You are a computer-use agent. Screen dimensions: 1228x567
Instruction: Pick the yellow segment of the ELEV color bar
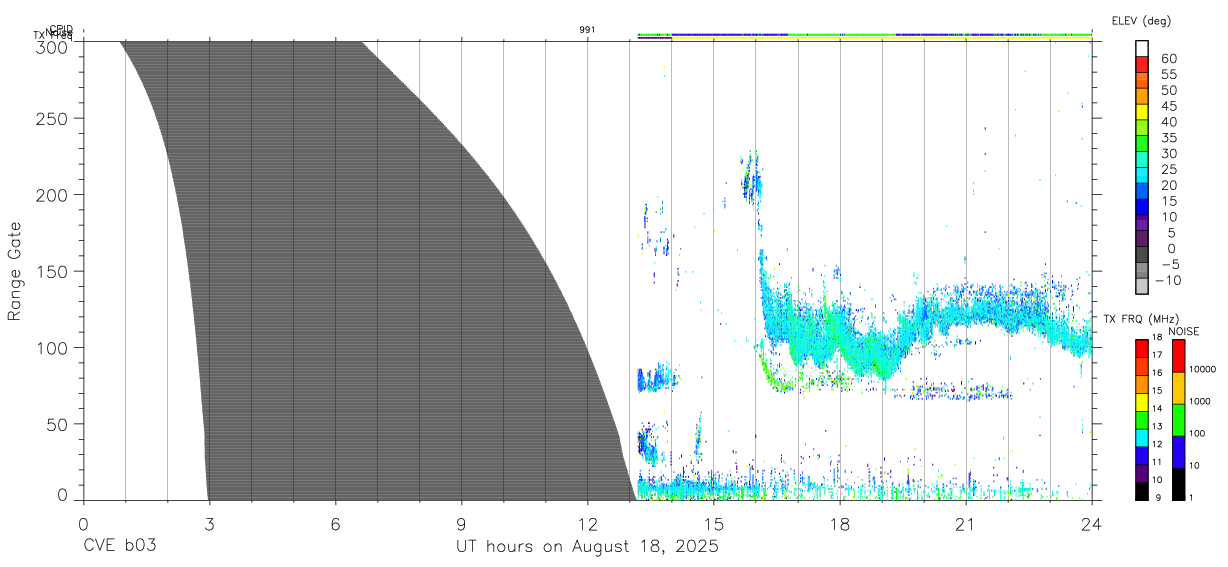coord(1143,112)
